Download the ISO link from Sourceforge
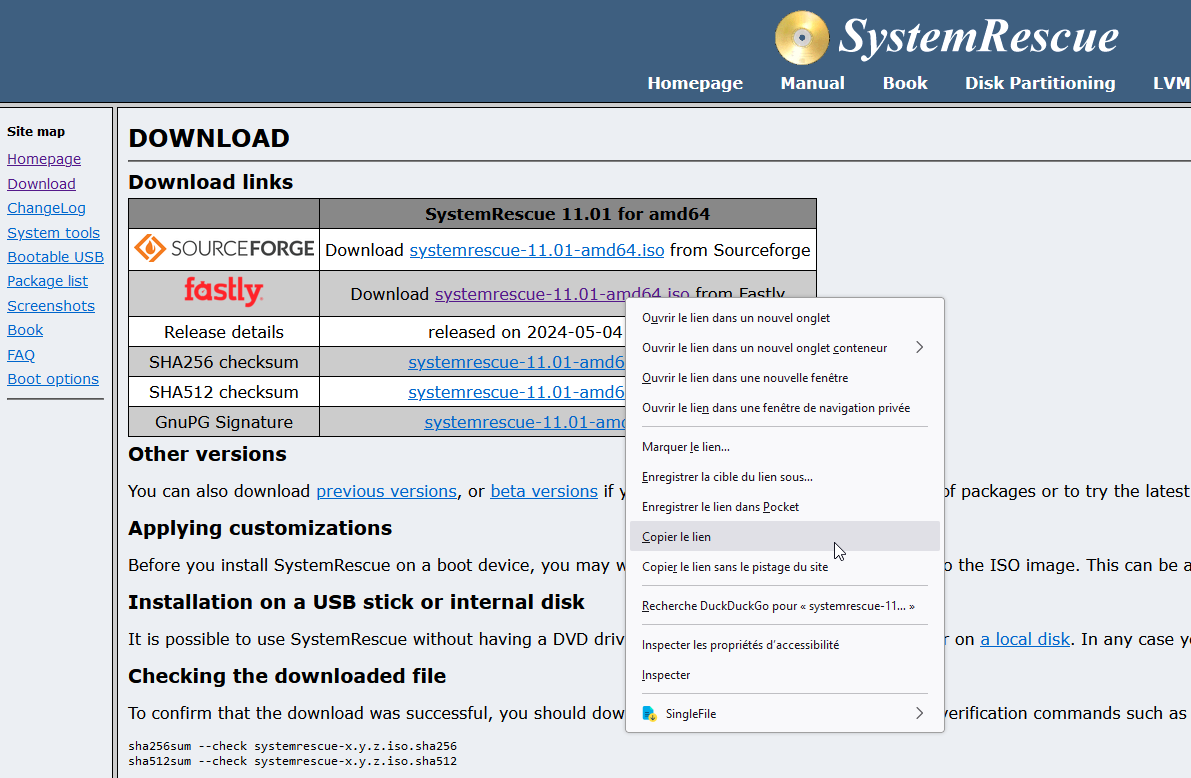The image size is (1191, 778). 536,250
